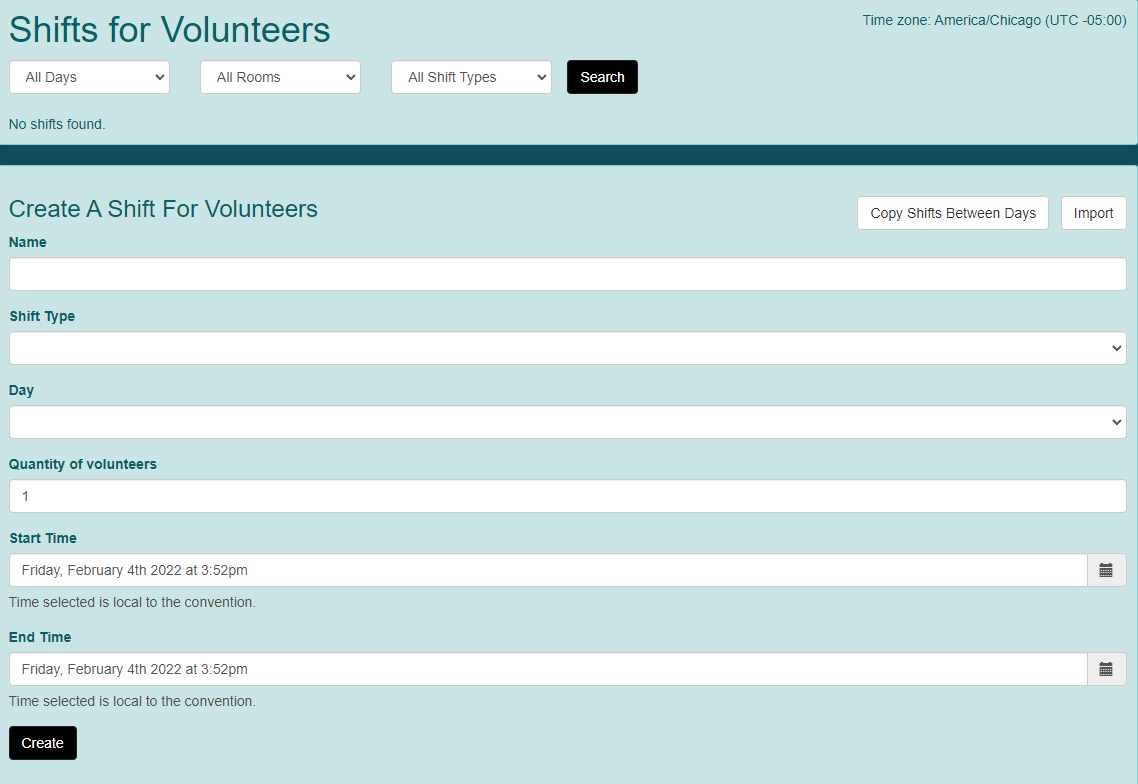The height and width of the screenshot is (784, 1138).
Task: Click the Import button
Action: [x=1094, y=213]
